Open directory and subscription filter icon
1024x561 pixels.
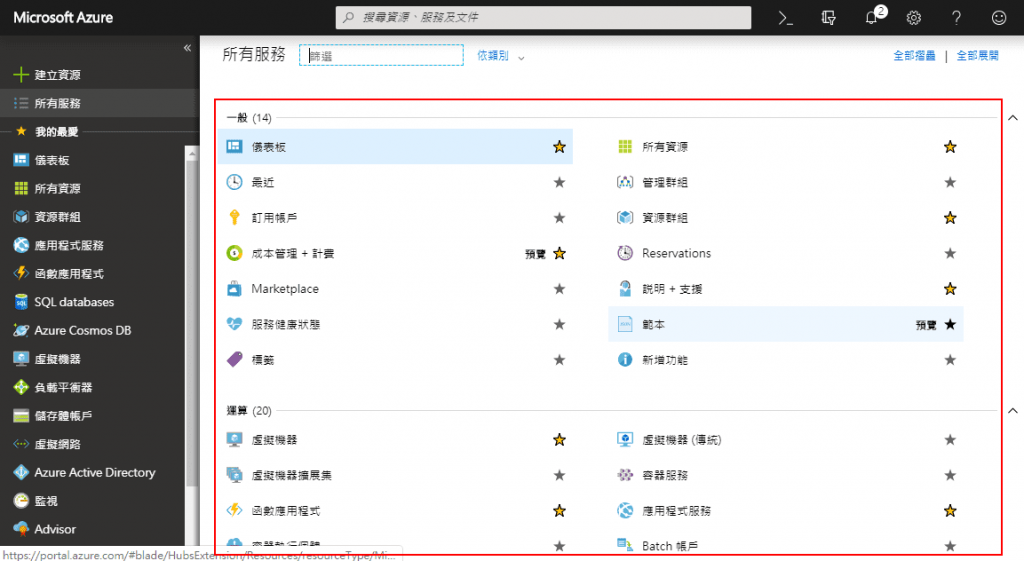[828, 18]
